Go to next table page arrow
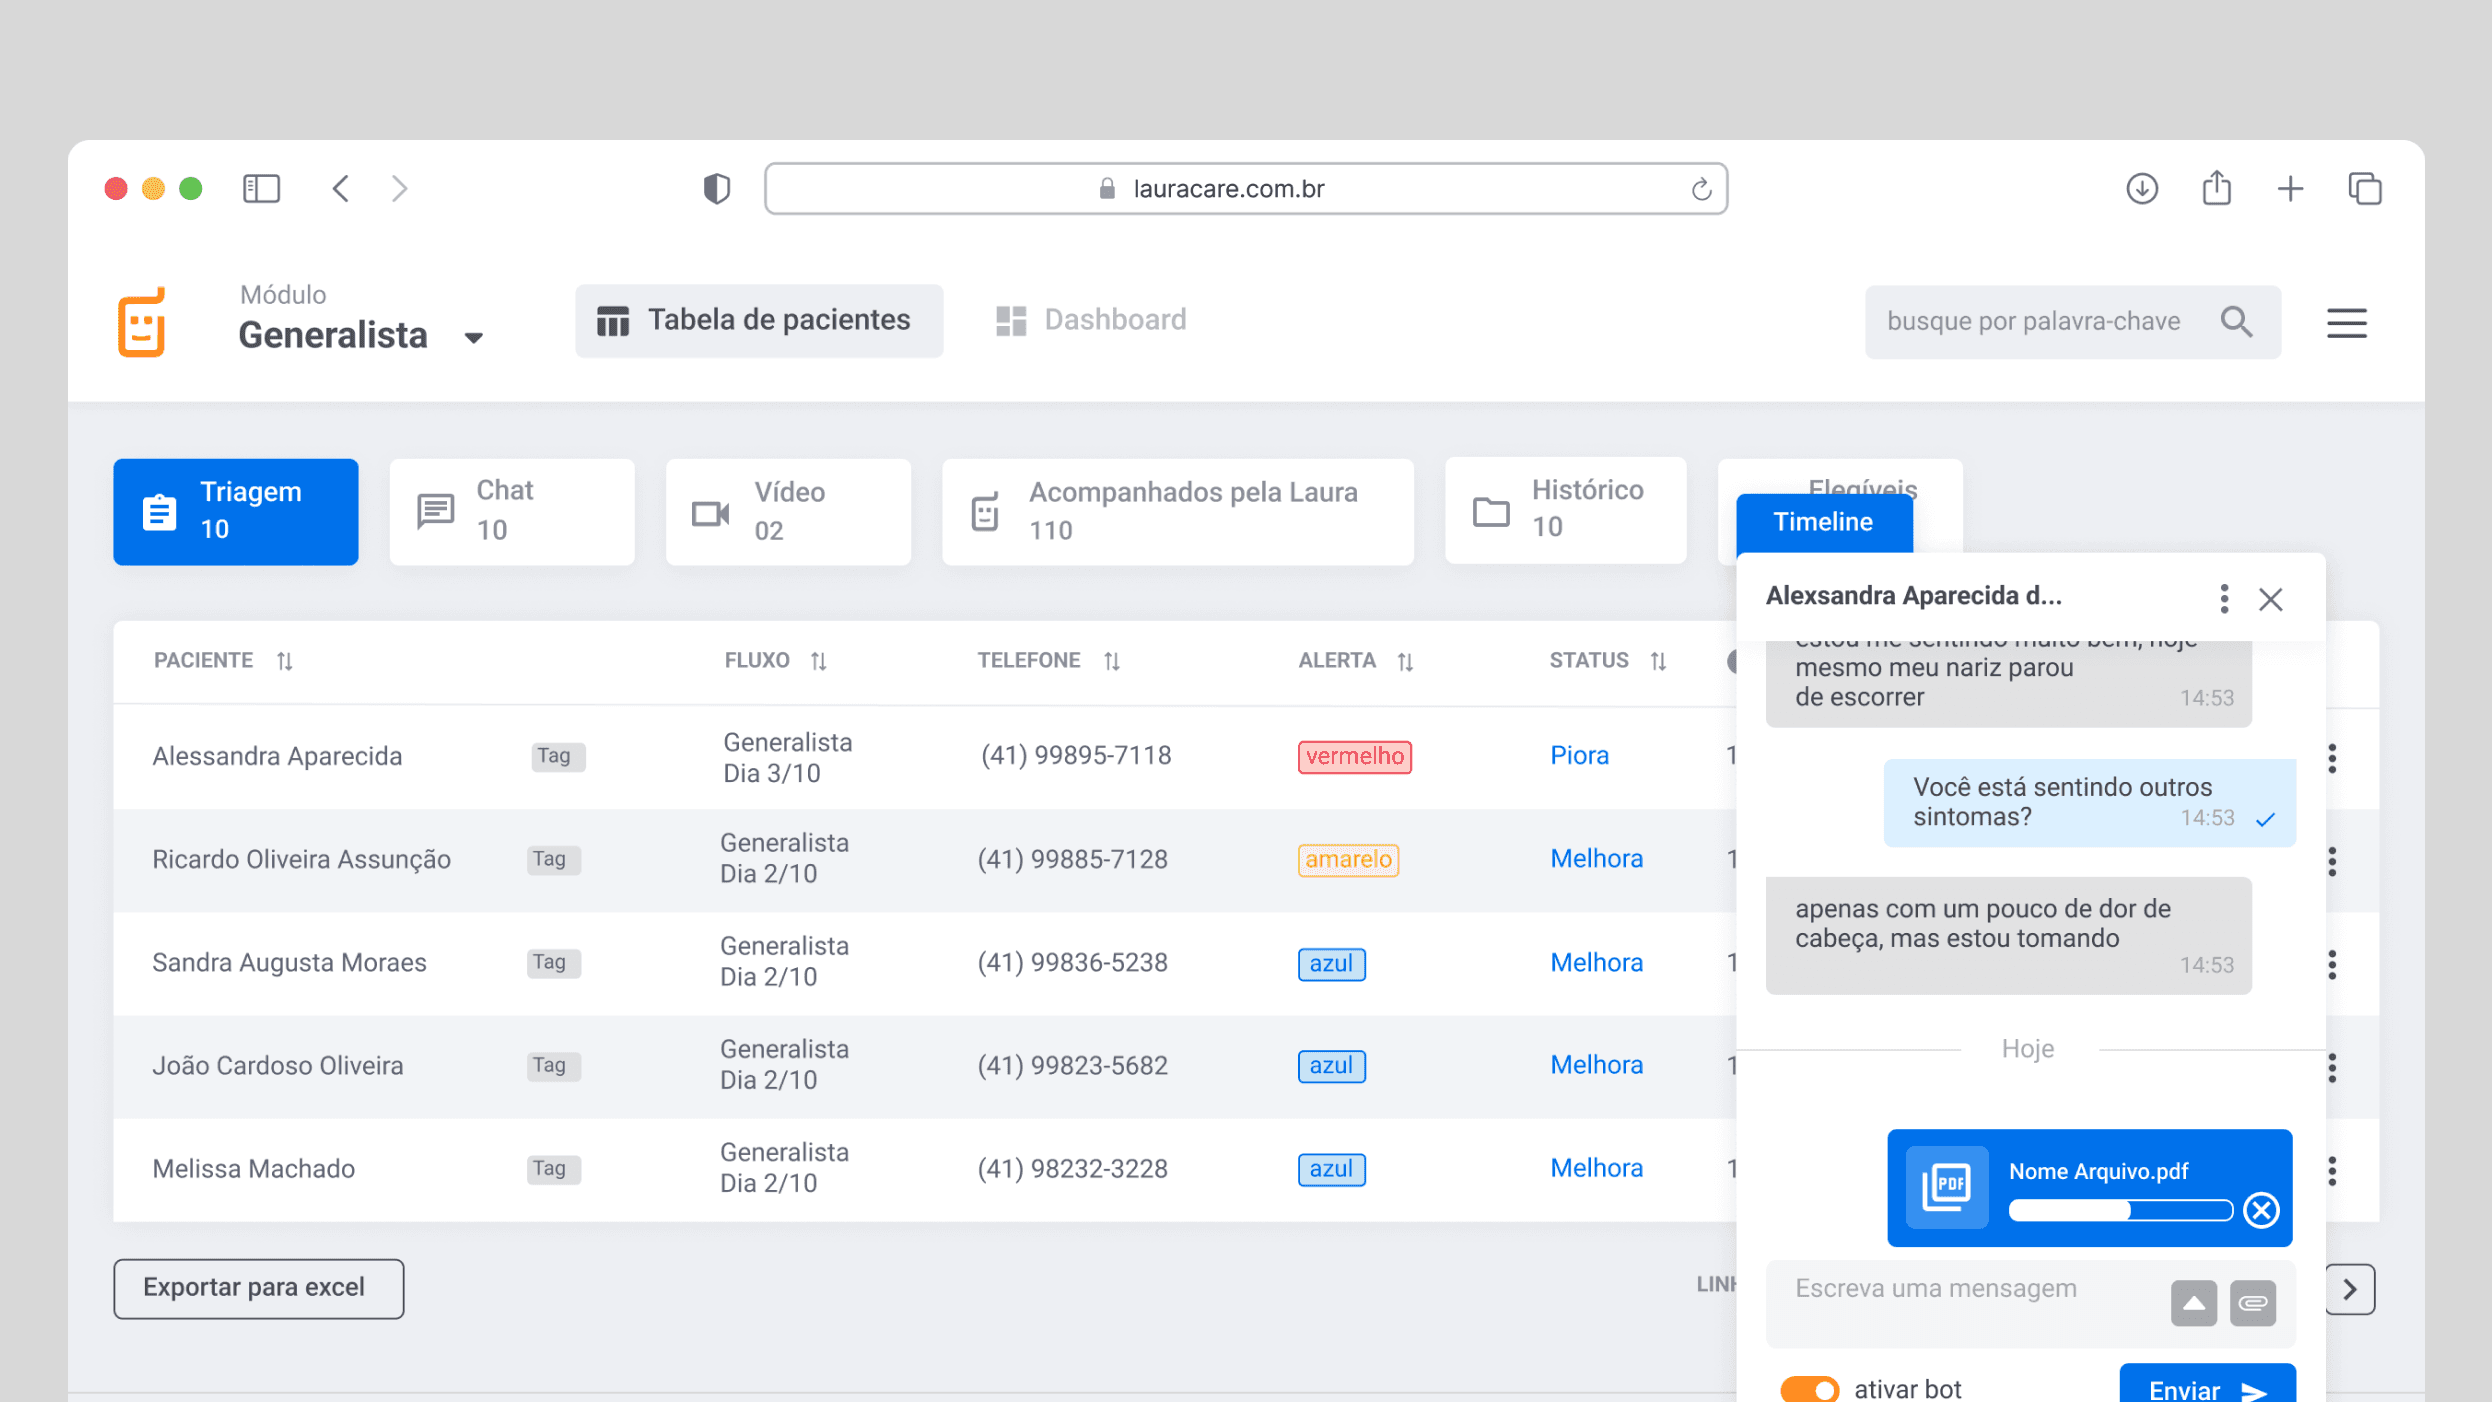The height and width of the screenshot is (1402, 2492). [x=2349, y=1289]
